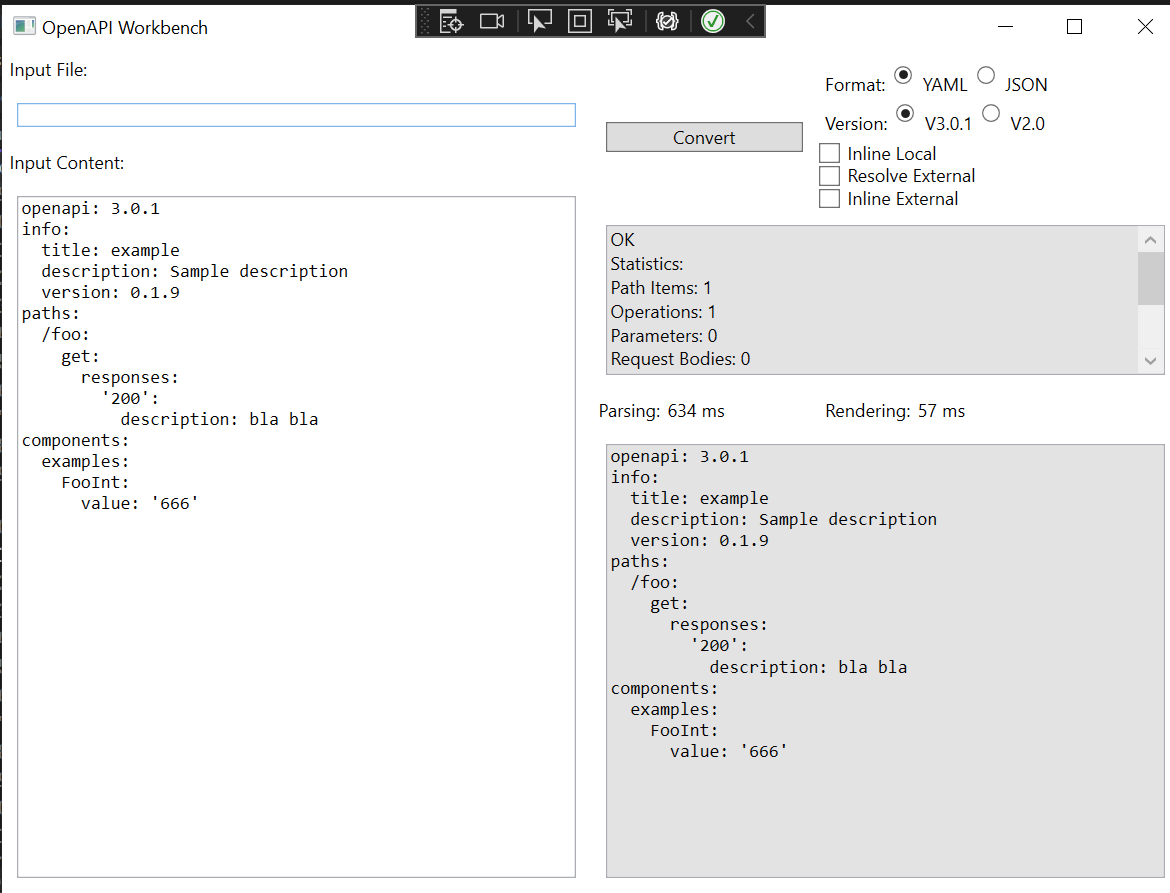Enable Inline External checkbox
The image size is (1170, 893).
[829, 198]
